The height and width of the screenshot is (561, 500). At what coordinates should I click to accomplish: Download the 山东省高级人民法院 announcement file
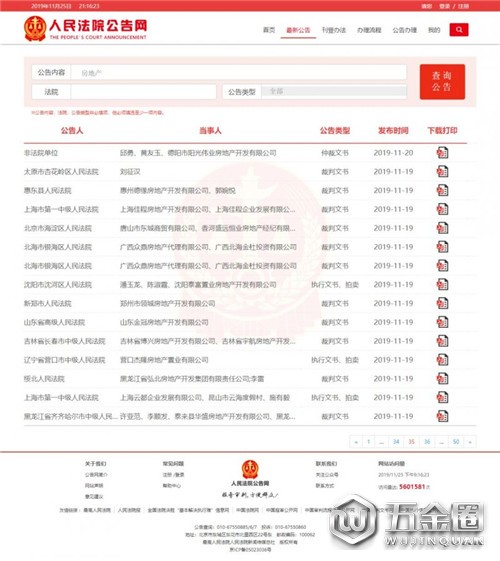tap(442, 322)
